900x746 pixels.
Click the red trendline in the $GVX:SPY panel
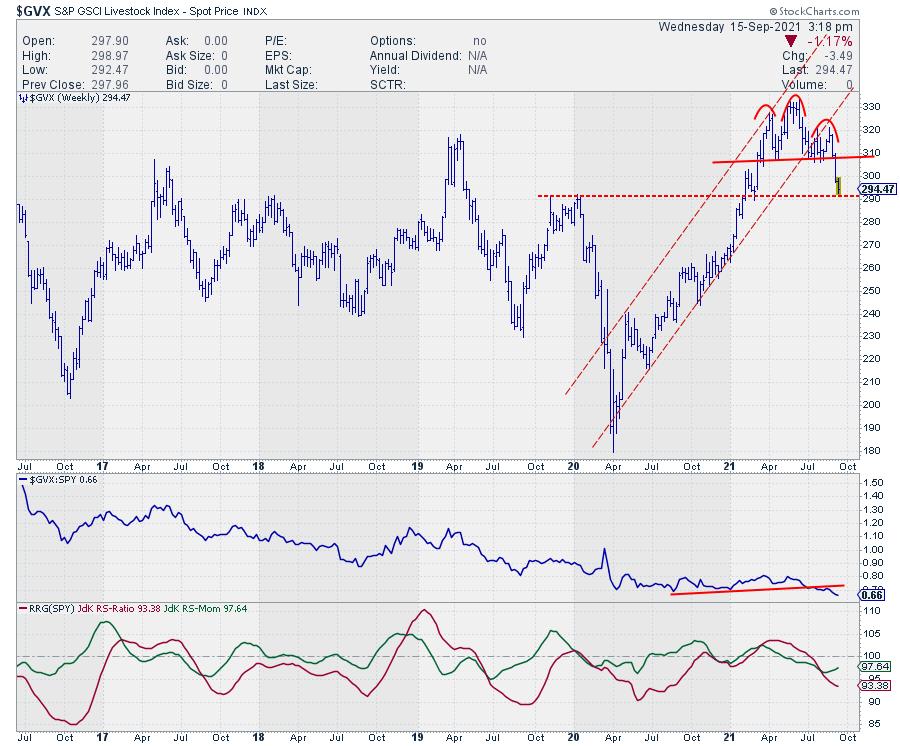(720, 591)
